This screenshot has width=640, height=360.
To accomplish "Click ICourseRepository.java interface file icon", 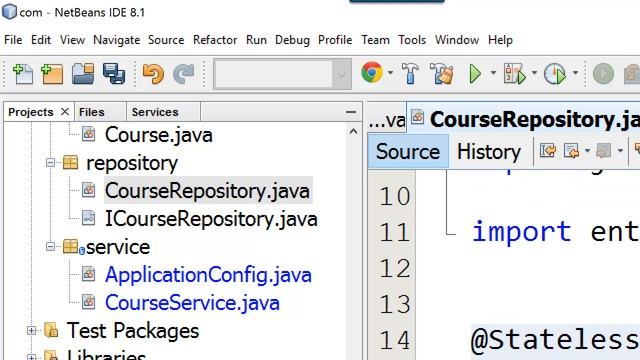I will click(89, 218).
